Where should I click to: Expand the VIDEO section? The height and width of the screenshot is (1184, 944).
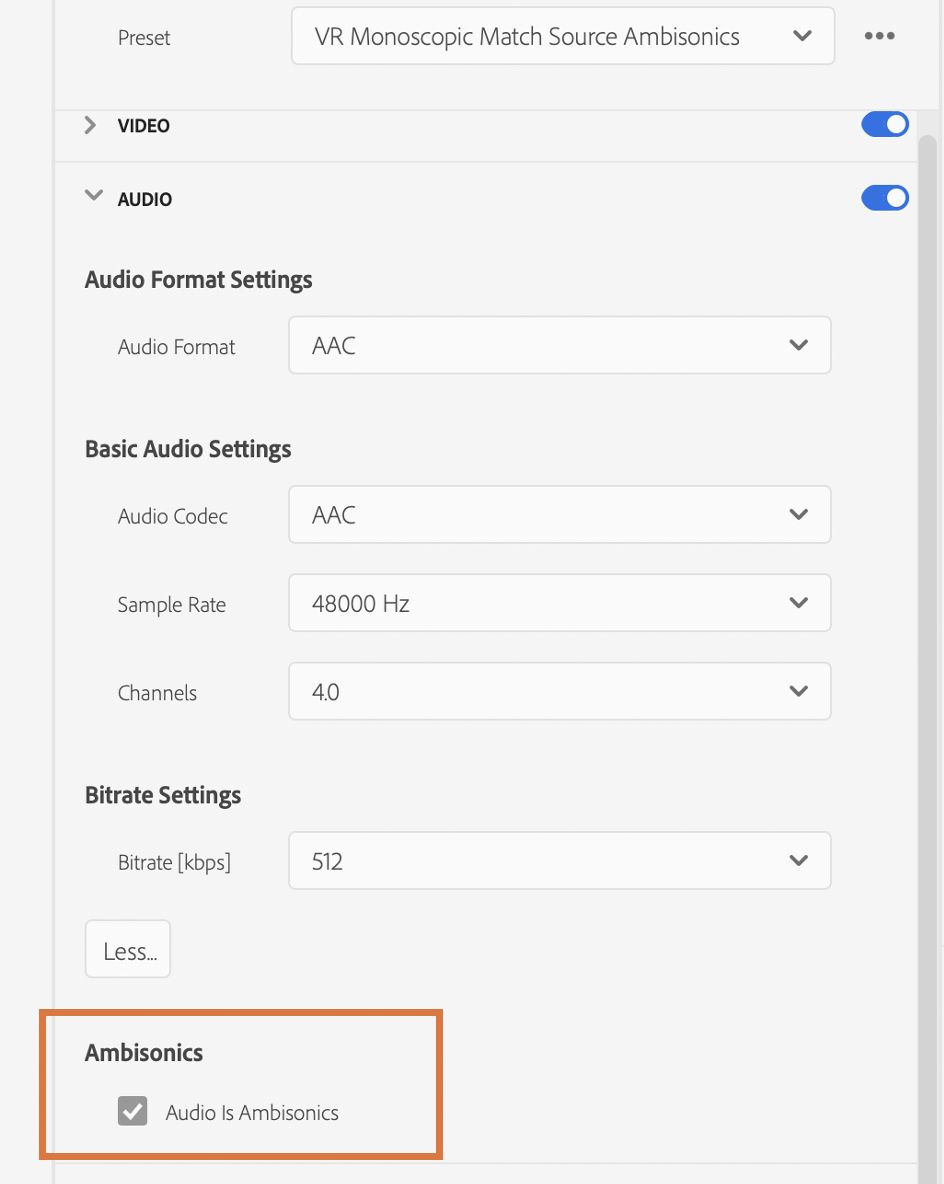[x=91, y=125]
